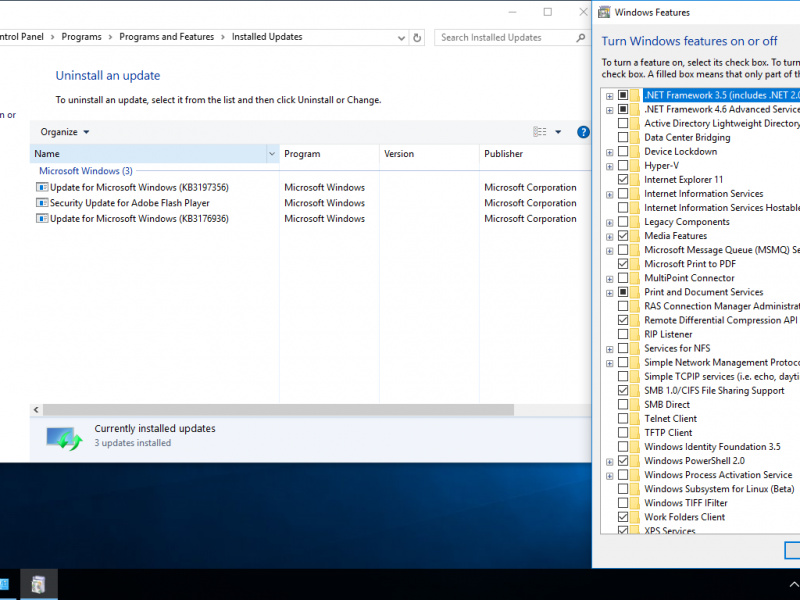Click folder icon beside Hyper-V
Viewport: 800px width, 600px height.
634,166
